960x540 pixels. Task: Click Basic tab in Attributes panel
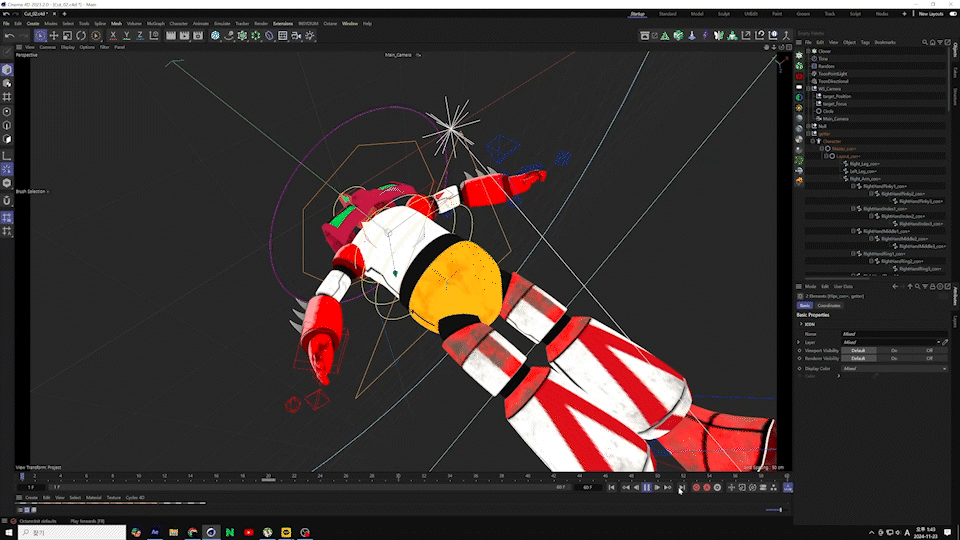pyautogui.click(x=804, y=306)
